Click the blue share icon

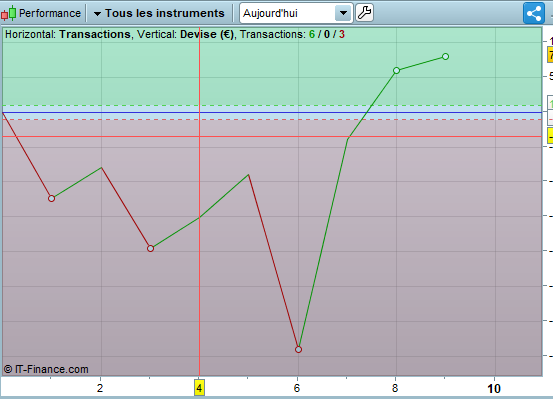534,13
